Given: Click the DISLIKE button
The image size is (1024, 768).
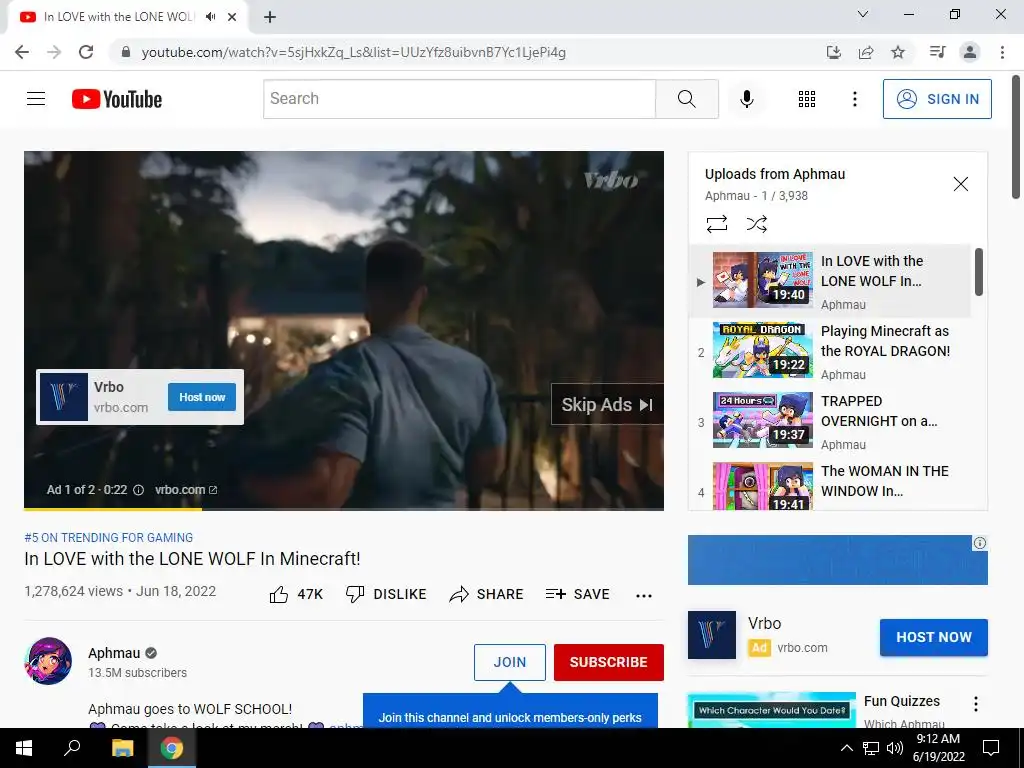Looking at the screenshot, I should coord(386,594).
